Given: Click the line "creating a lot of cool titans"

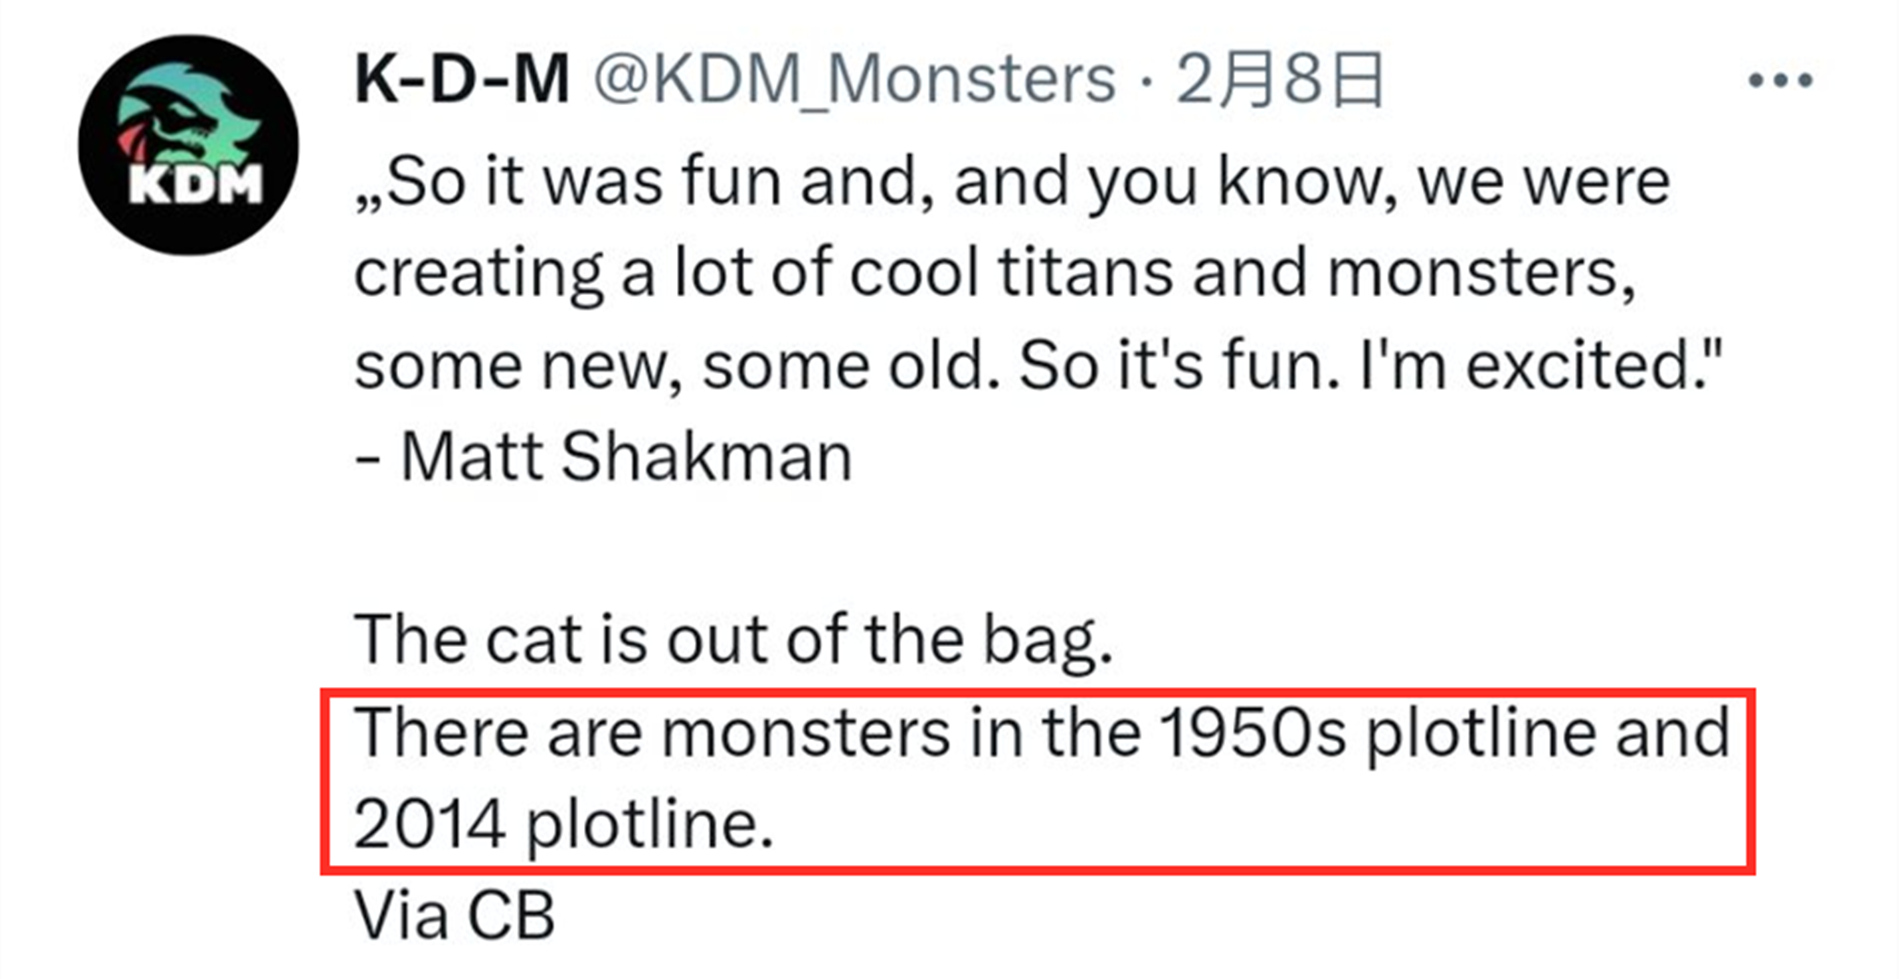Looking at the screenshot, I should 995,274.
